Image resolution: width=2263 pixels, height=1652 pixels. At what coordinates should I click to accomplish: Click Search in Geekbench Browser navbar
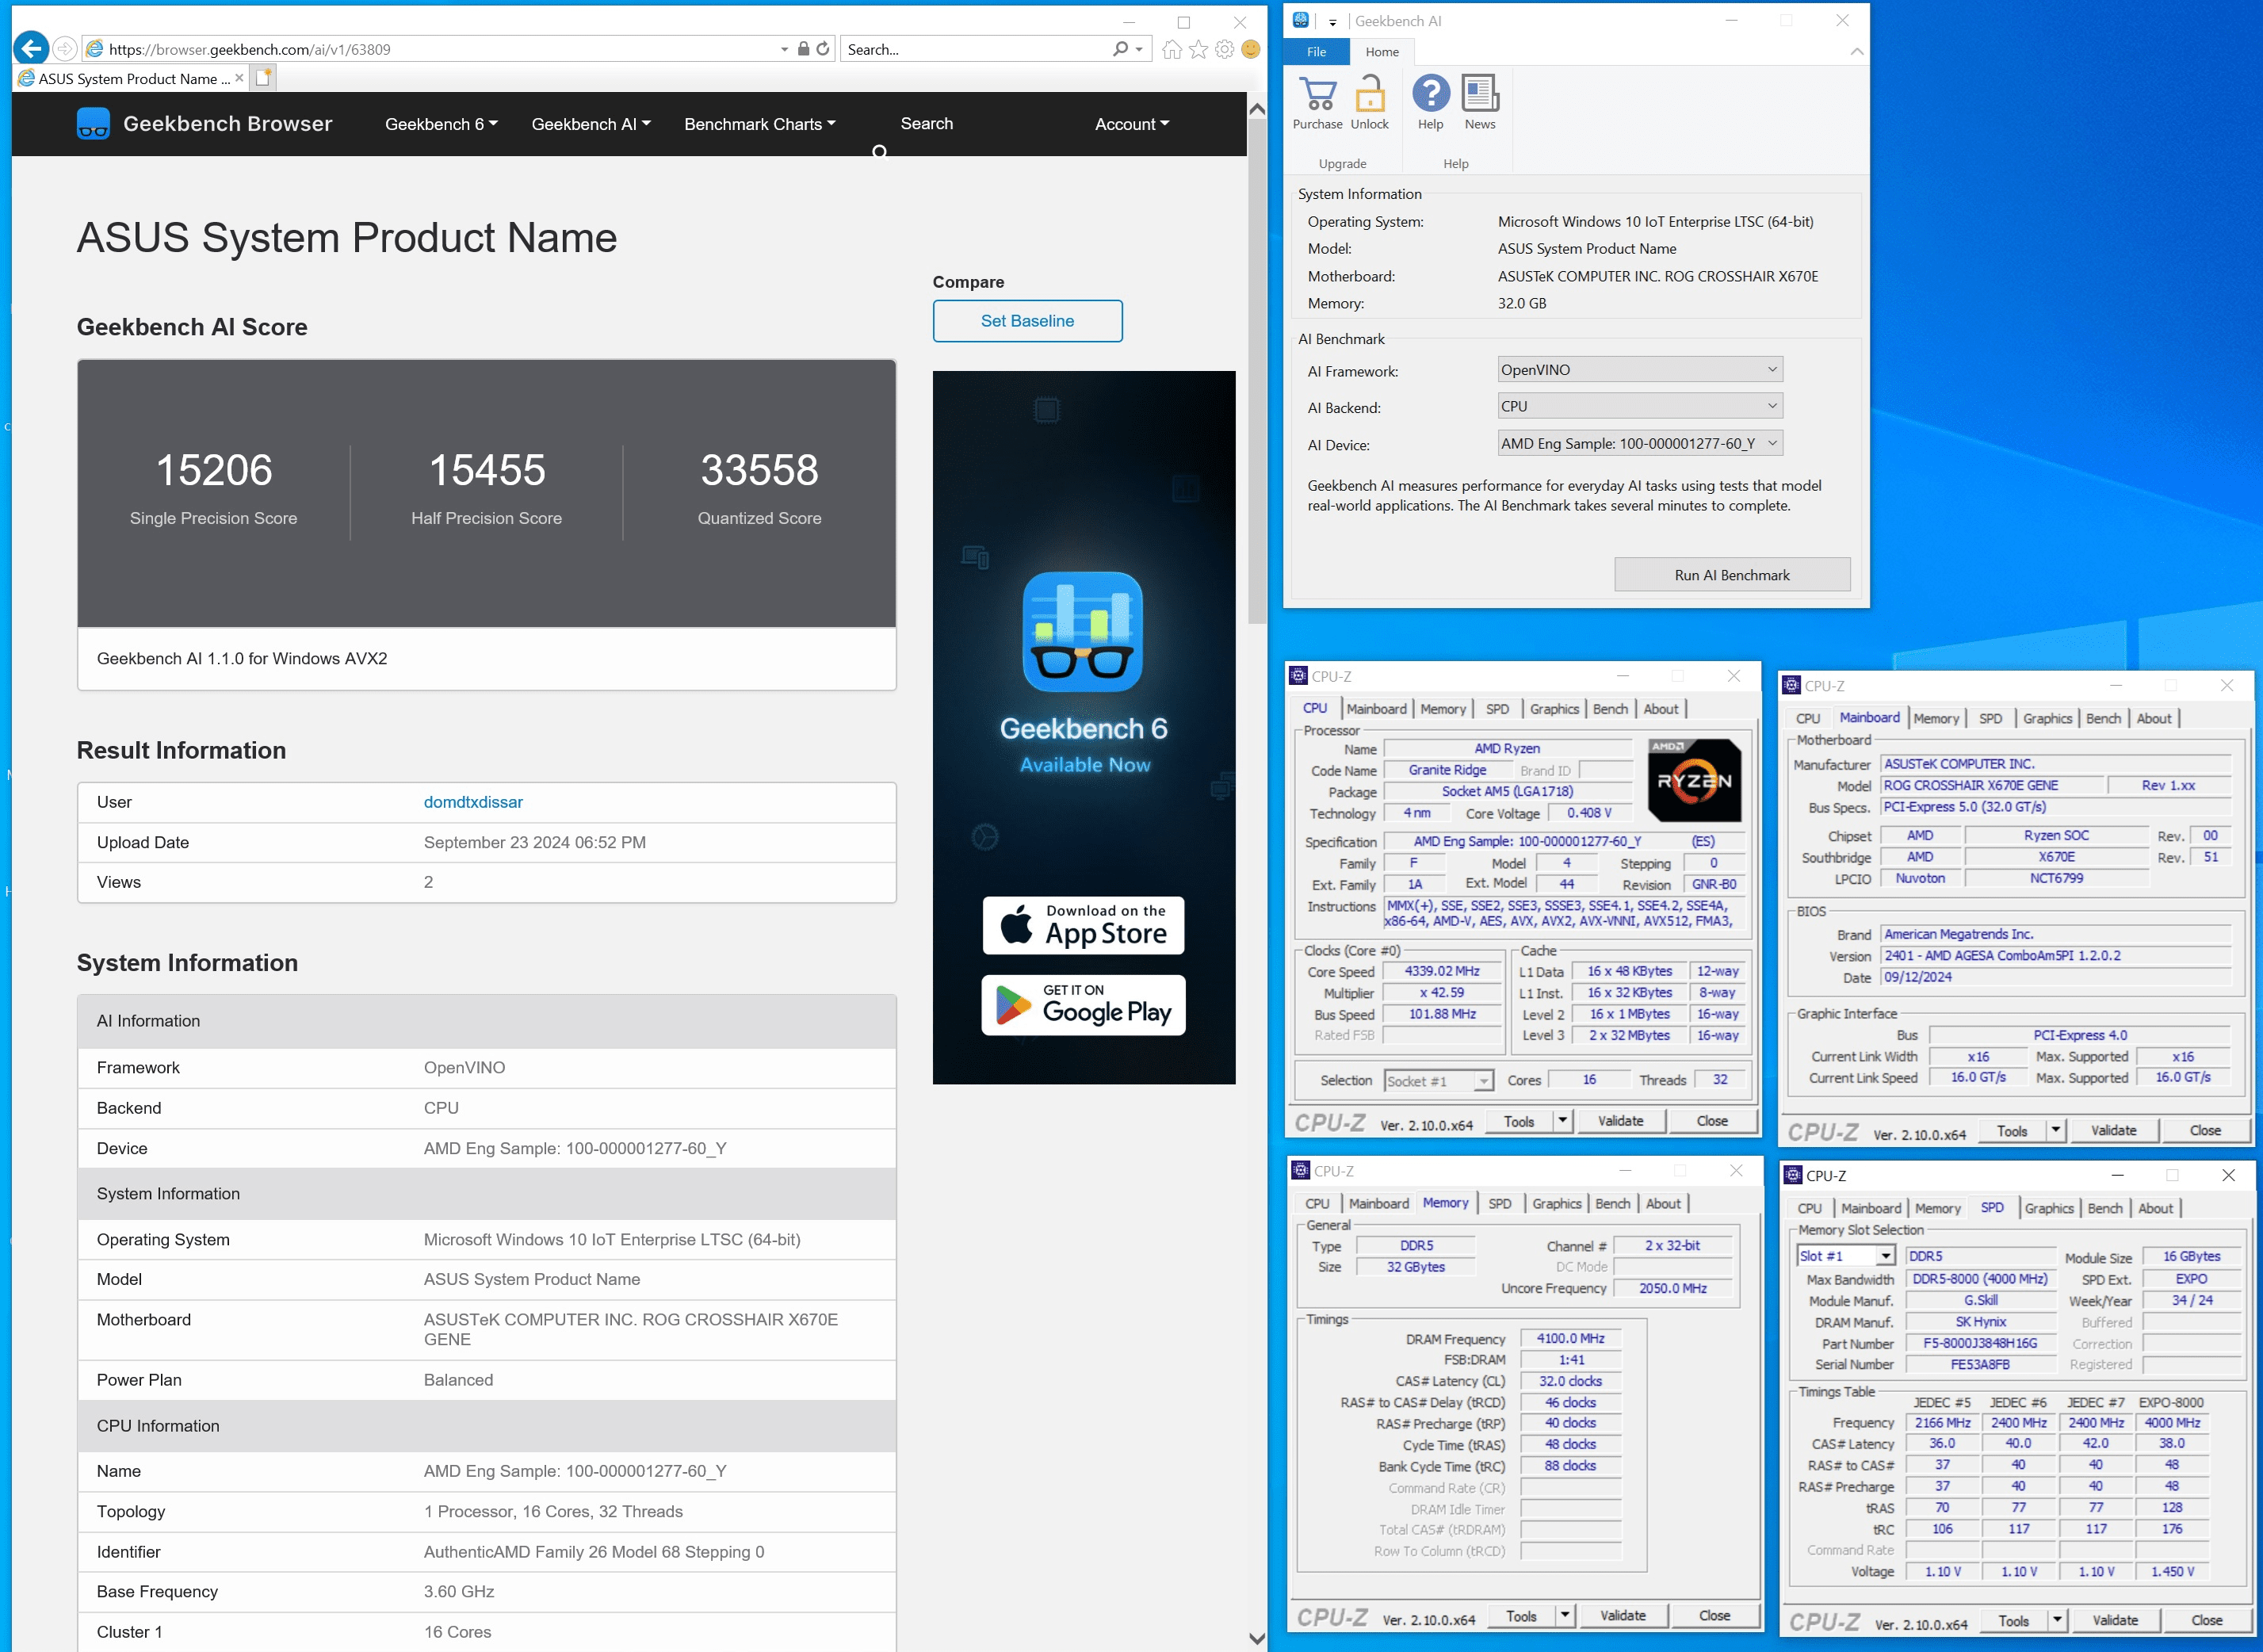(x=926, y=124)
